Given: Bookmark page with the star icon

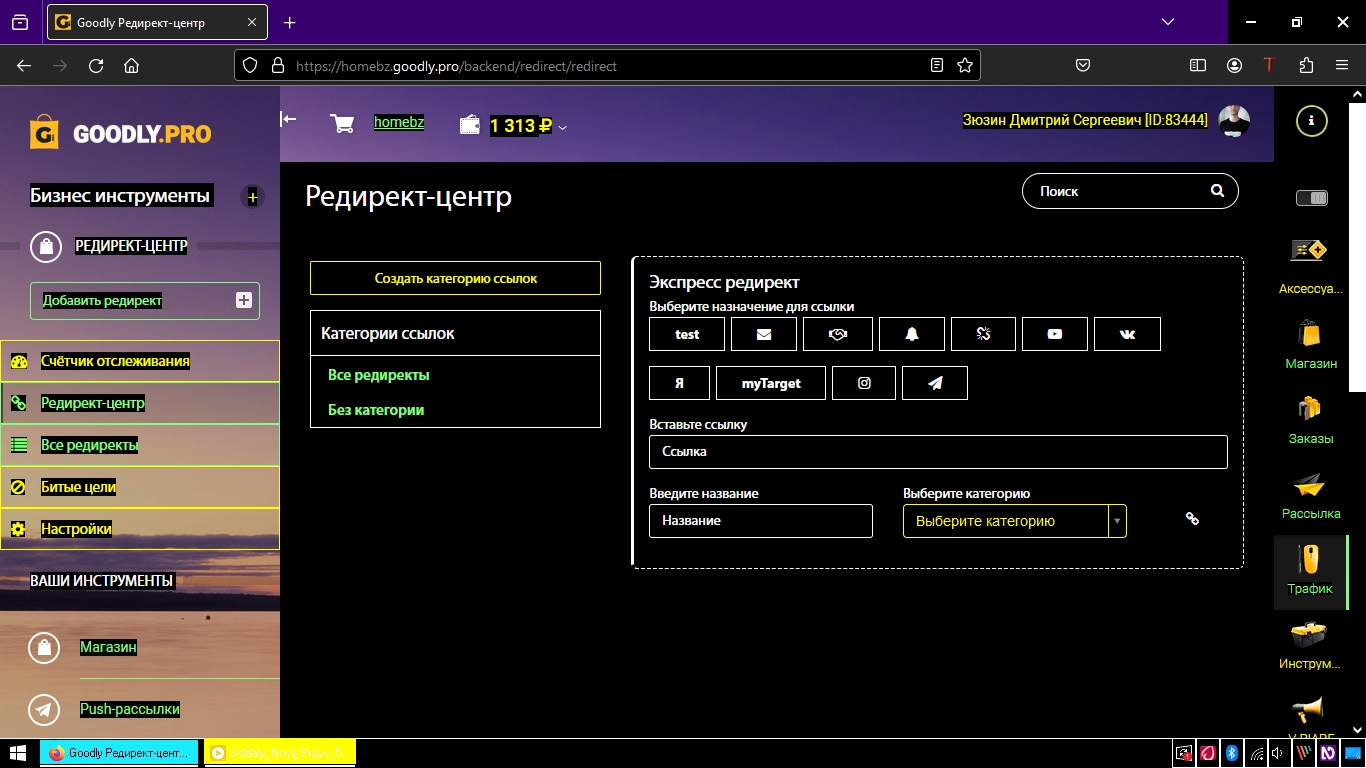Looking at the screenshot, I should 965,65.
